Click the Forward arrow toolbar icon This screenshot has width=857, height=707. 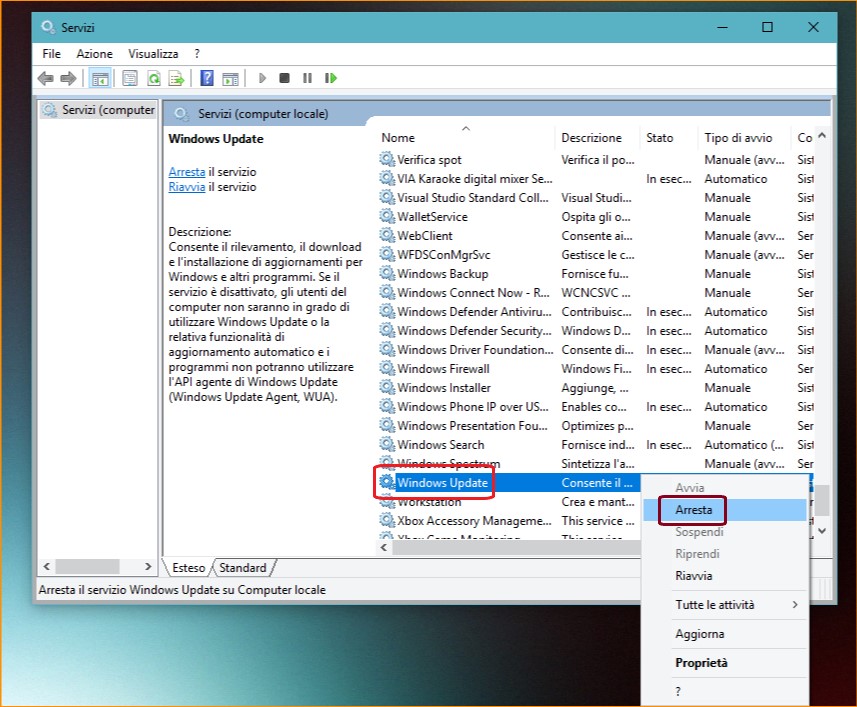[68, 79]
